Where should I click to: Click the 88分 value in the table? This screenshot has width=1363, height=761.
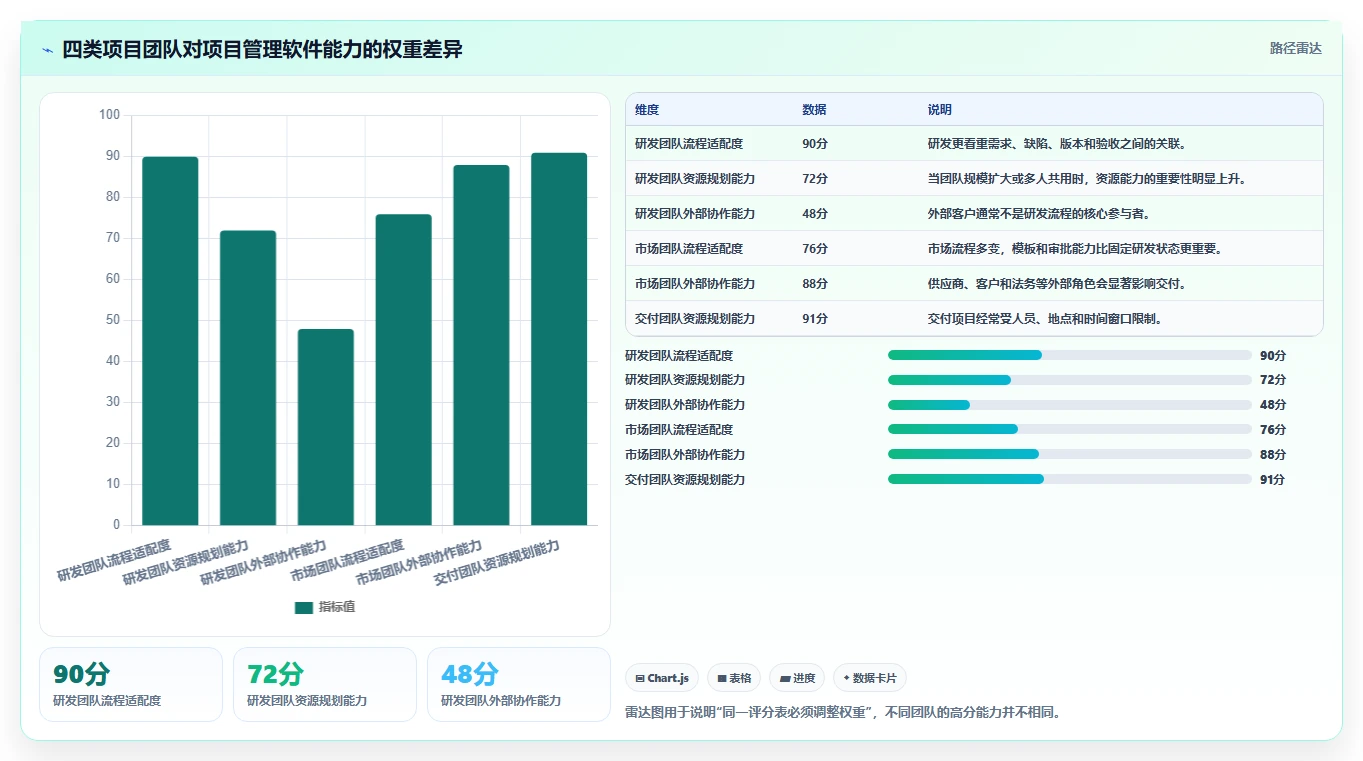click(815, 284)
